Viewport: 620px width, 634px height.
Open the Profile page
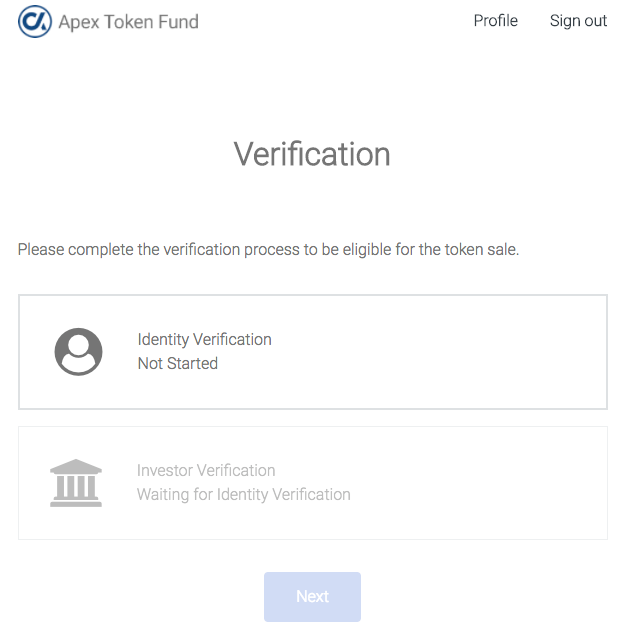[495, 21]
